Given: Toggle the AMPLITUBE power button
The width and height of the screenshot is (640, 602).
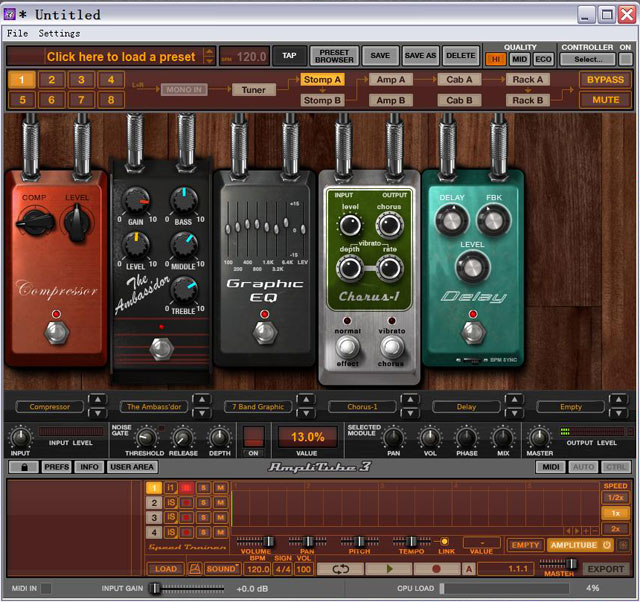Looking at the screenshot, I should coord(606,545).
